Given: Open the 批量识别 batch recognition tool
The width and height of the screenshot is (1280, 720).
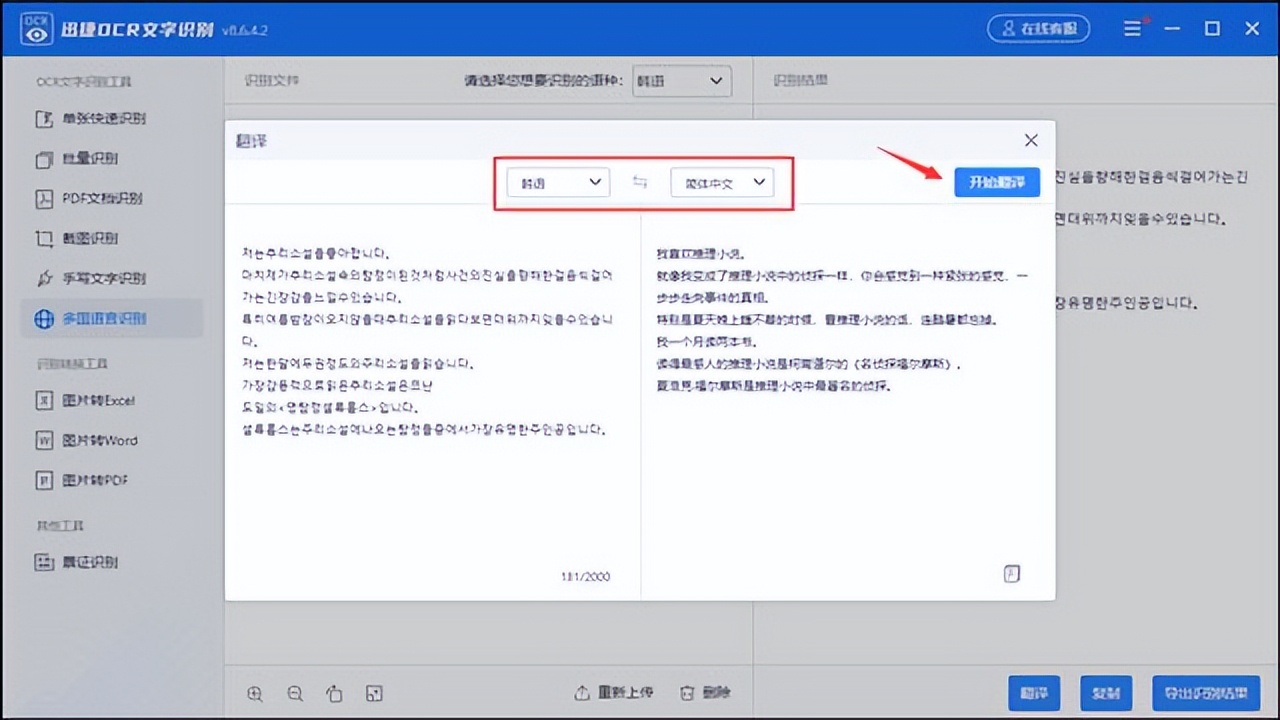Looking at the screenshot, I should coord(90,158).
